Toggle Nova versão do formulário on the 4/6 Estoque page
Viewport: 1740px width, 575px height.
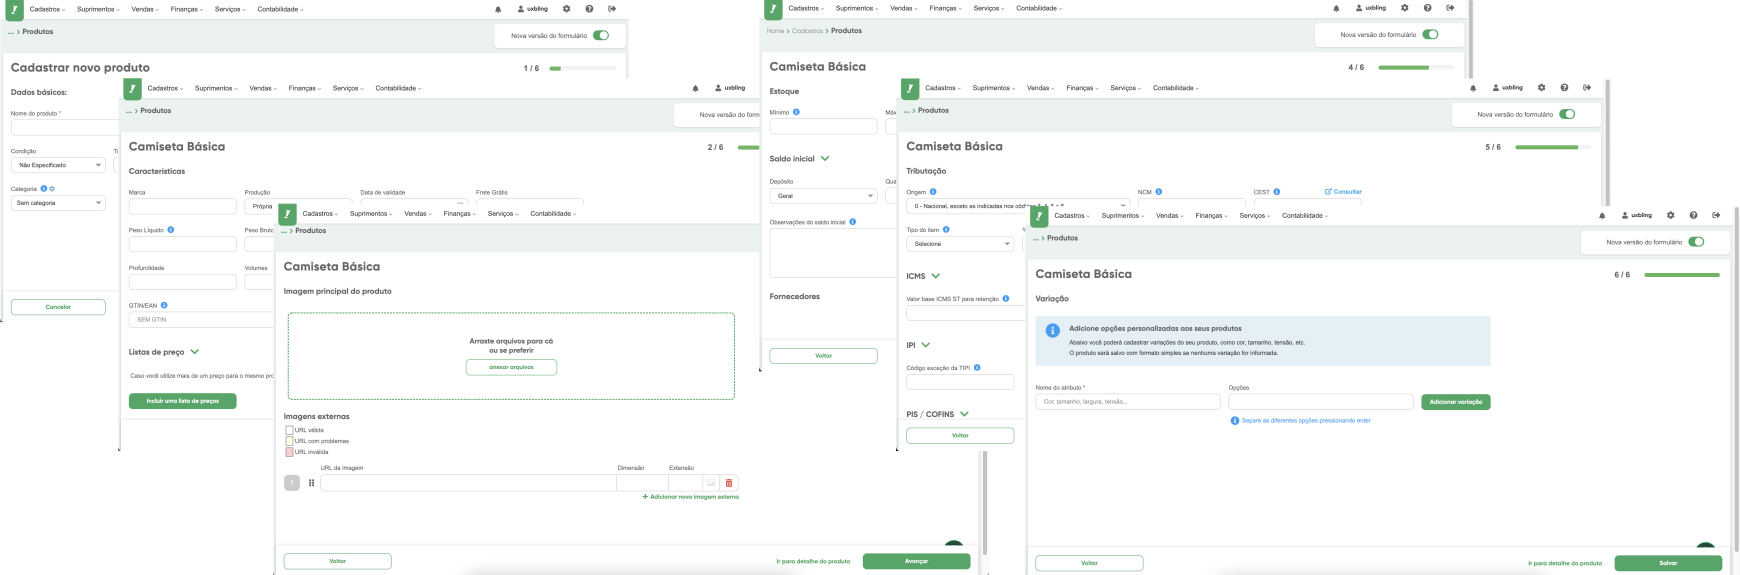click(x=1430, y=34)
